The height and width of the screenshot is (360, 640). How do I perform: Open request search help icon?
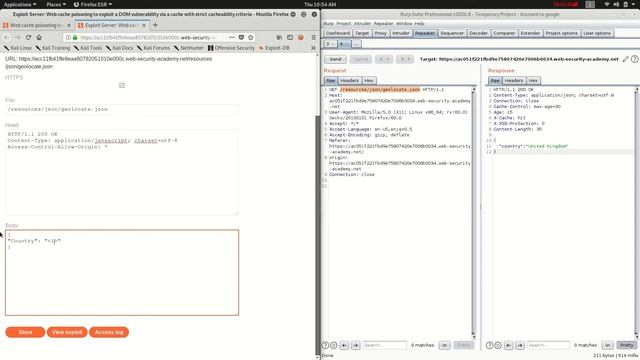pos(325,345)
